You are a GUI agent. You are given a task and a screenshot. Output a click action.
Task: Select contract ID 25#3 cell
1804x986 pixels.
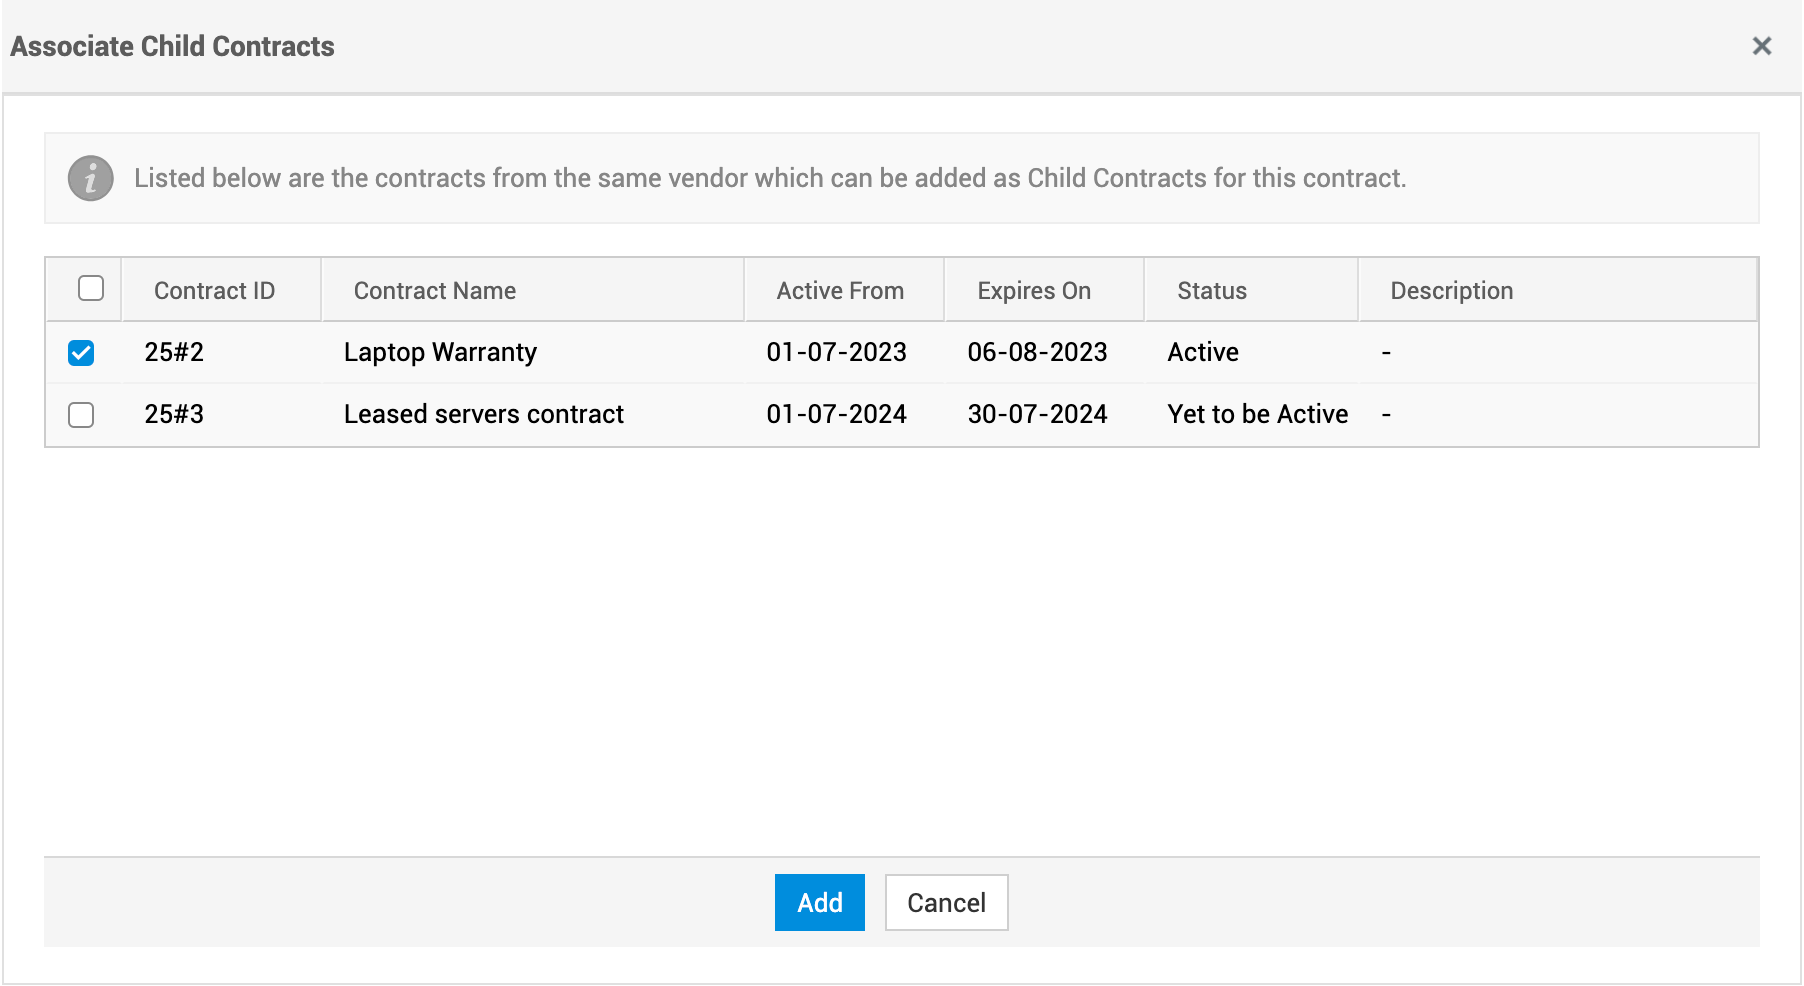click(174, 415)
